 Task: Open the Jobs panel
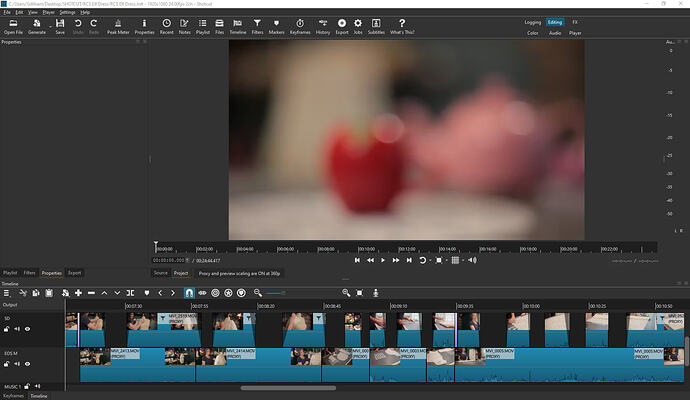(358, 26)
